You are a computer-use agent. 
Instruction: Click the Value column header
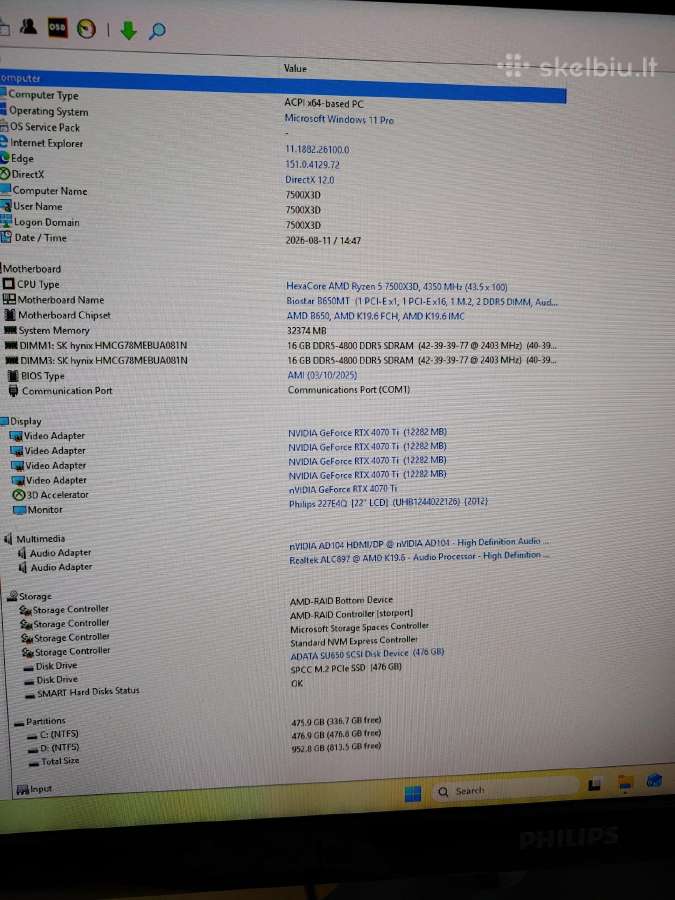pyautogui.click(x=295, y=68)
